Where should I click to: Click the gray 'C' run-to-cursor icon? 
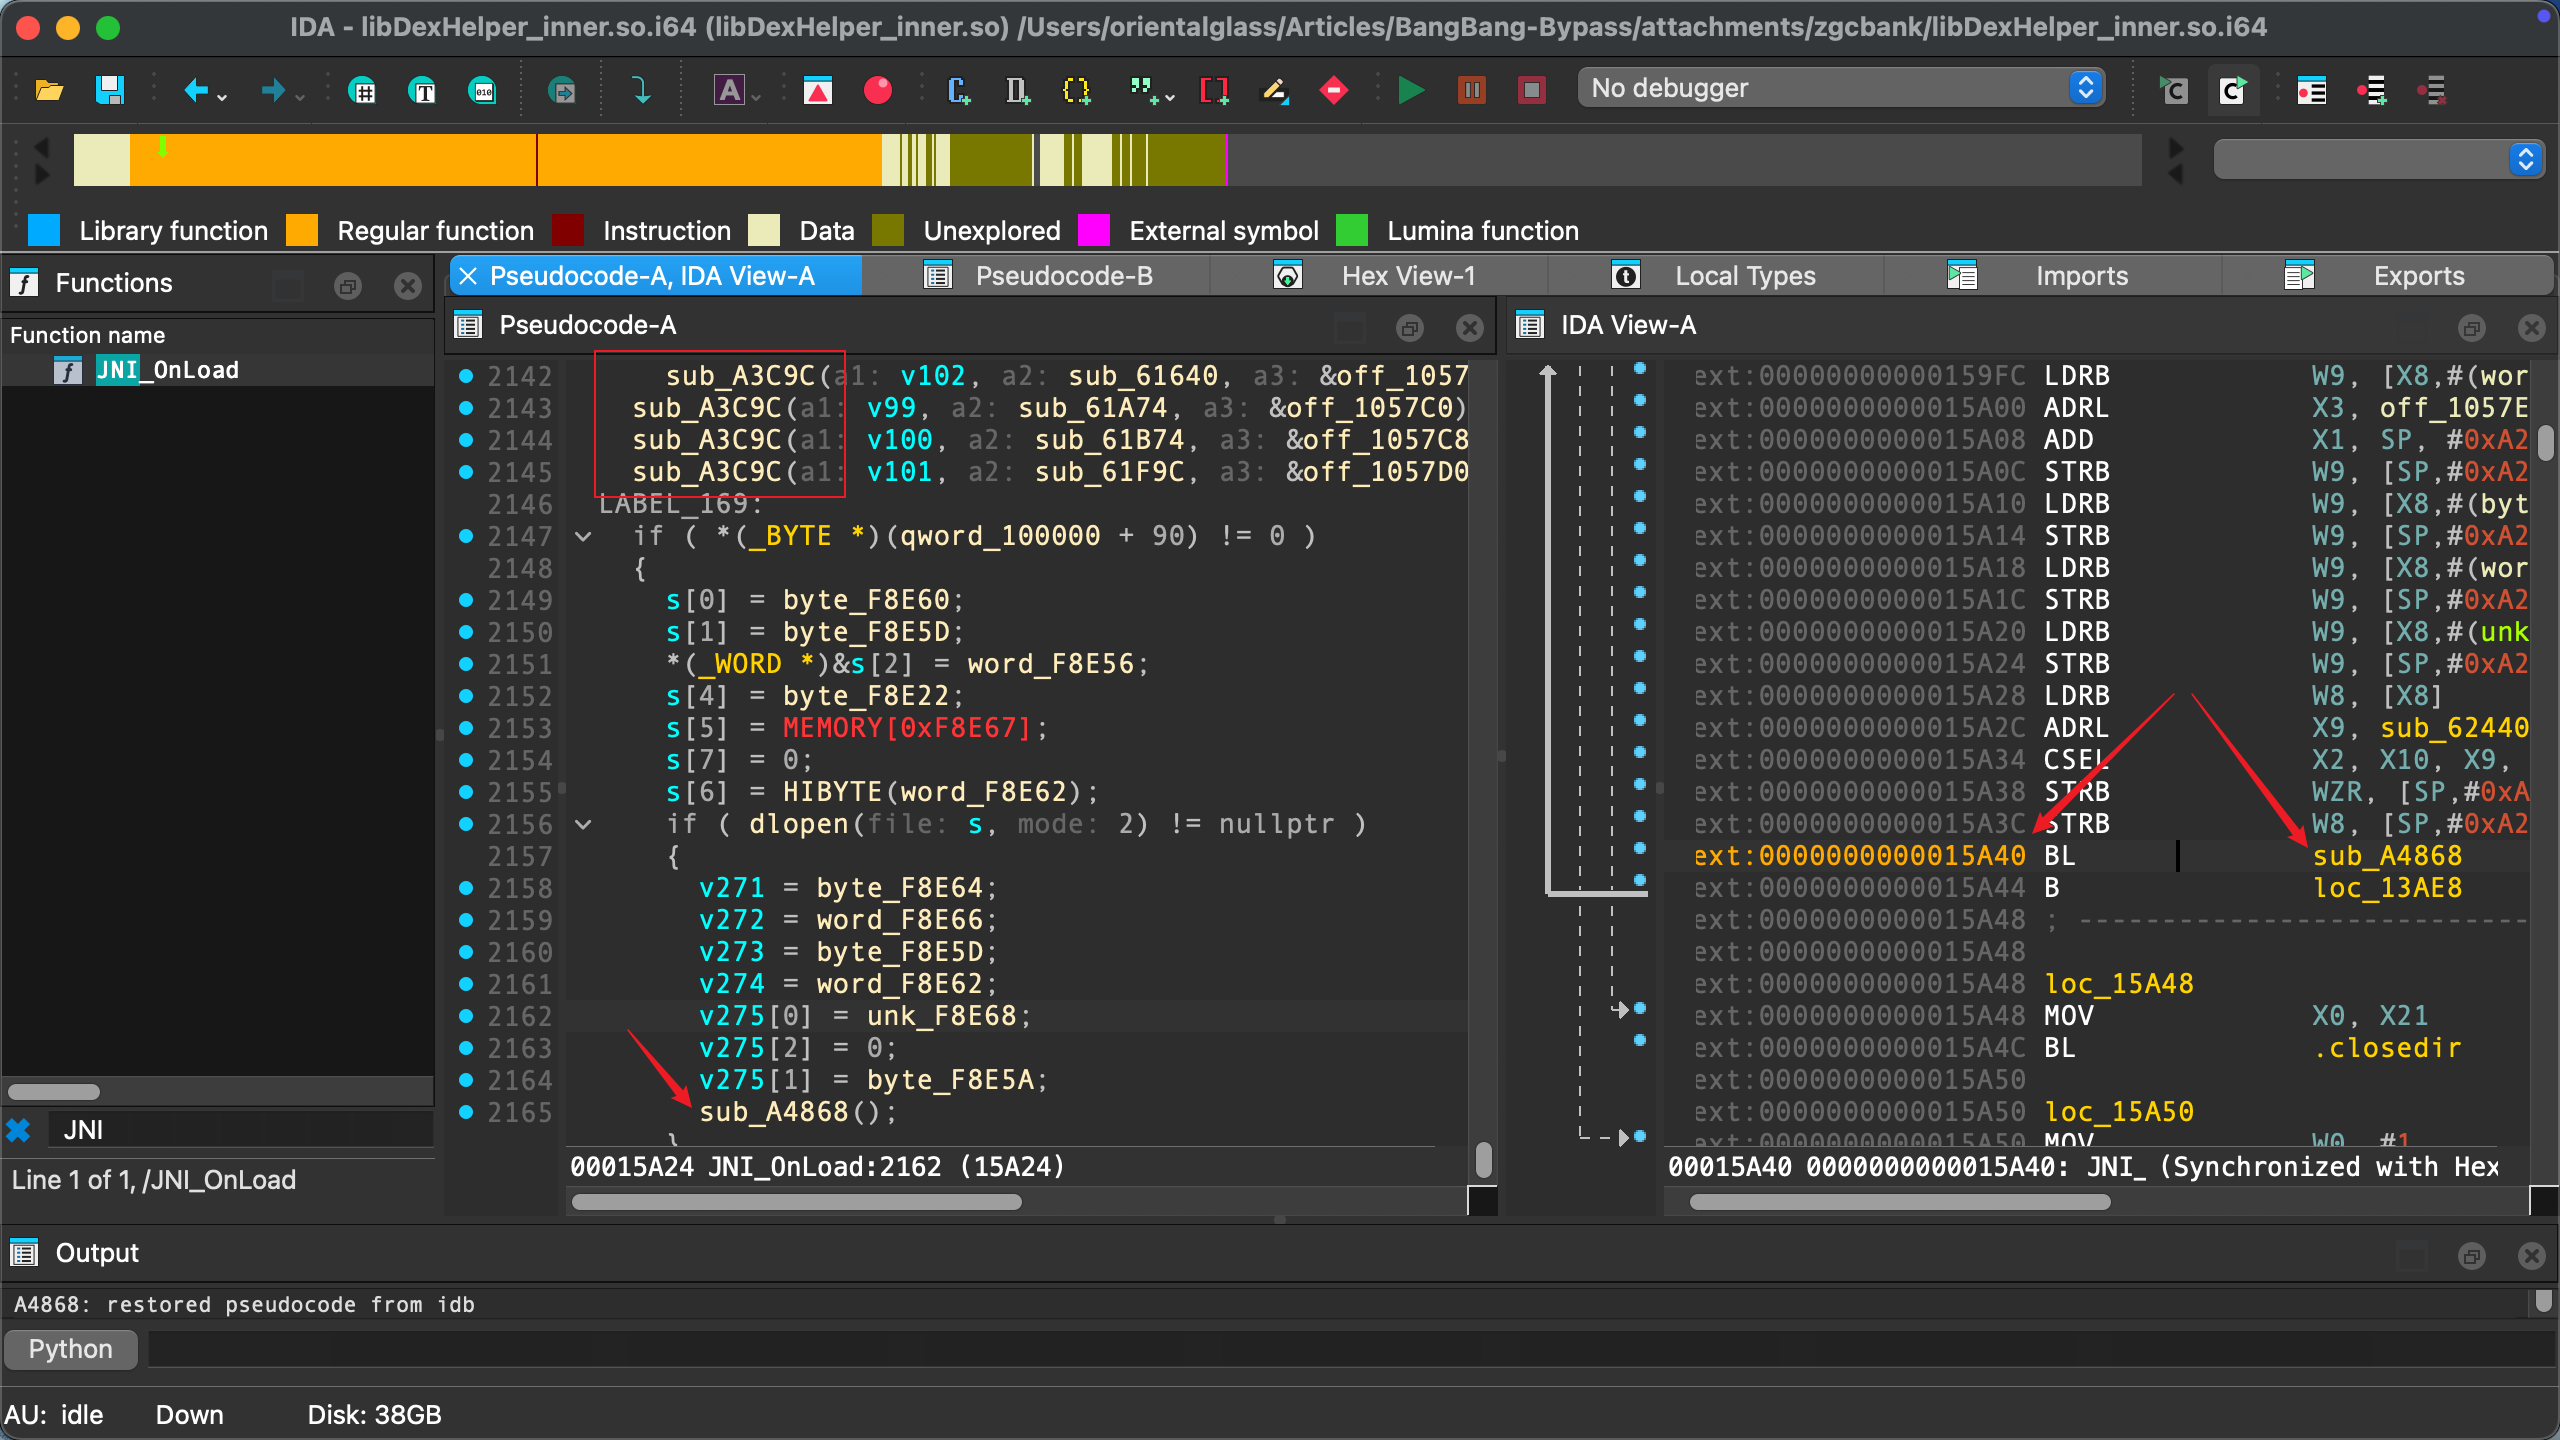(2173, 91)
